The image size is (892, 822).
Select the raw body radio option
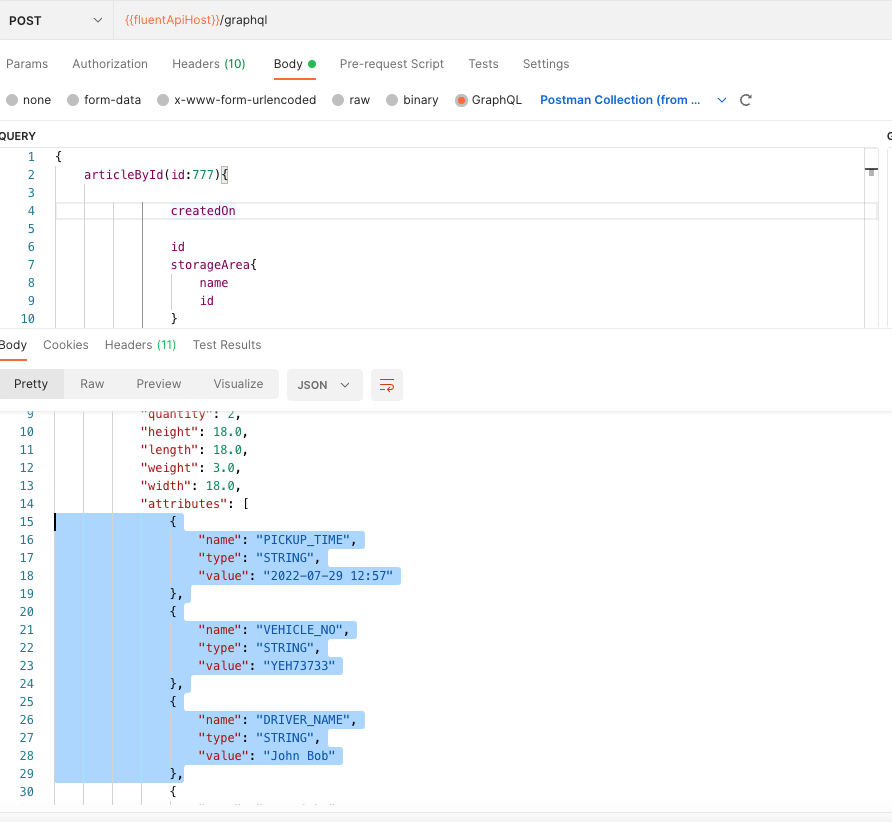339,100
